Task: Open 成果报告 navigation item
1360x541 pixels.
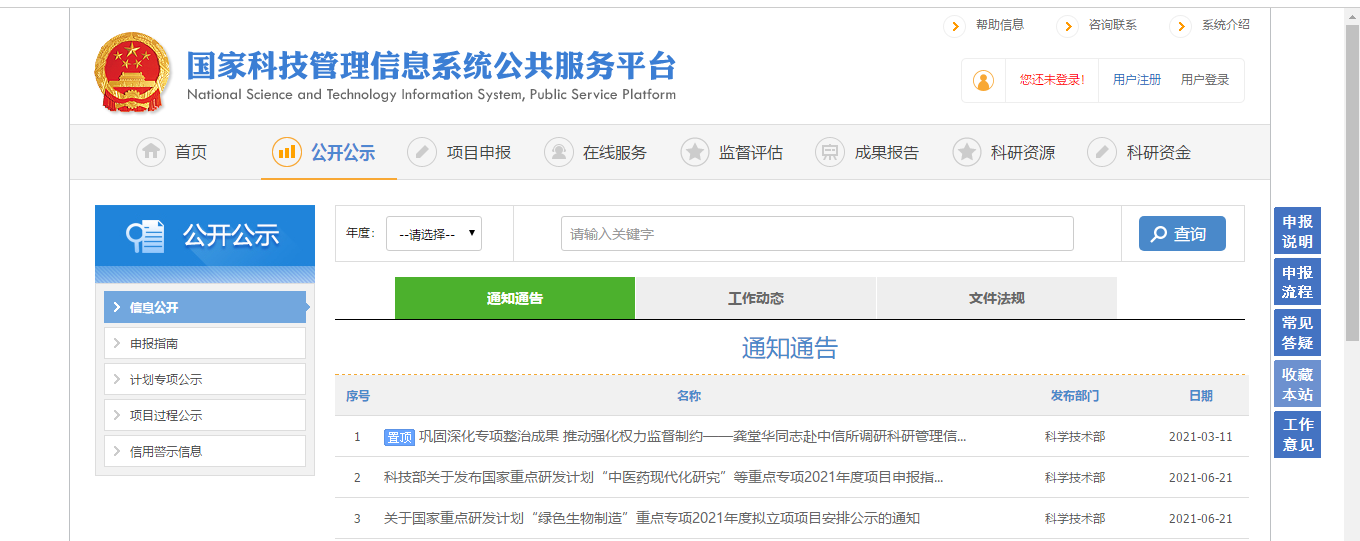Action: [x=887, y=153]
